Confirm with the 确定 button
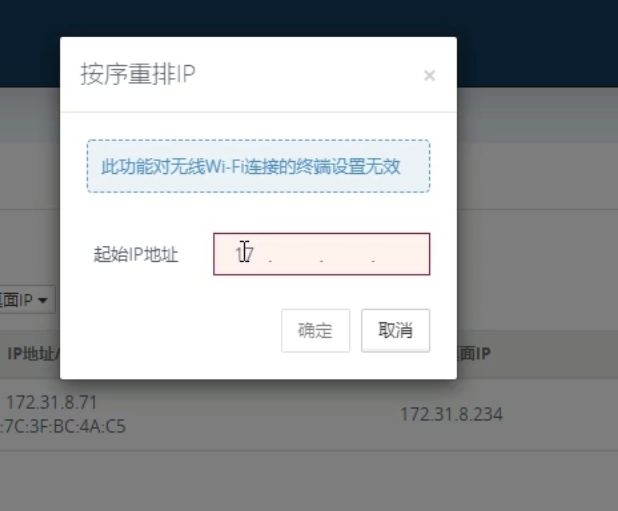618x511 pixels. tap(315, 331)
